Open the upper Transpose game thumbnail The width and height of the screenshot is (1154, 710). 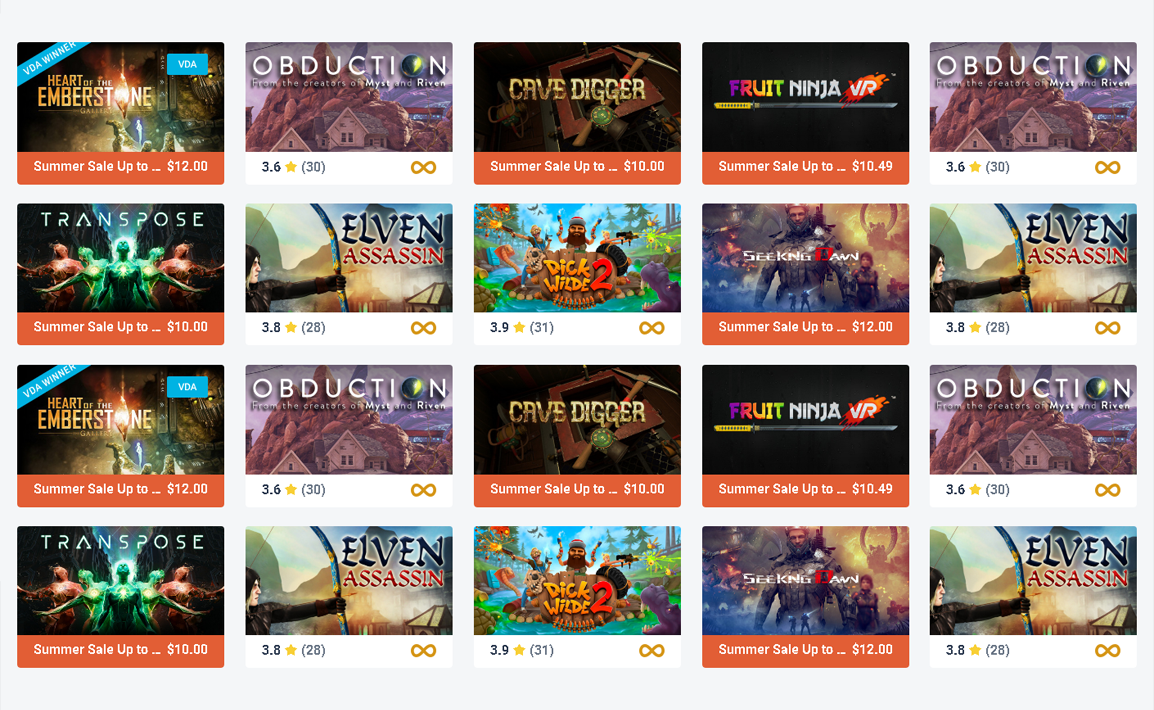pyautogui.click(x=121, y=258)
